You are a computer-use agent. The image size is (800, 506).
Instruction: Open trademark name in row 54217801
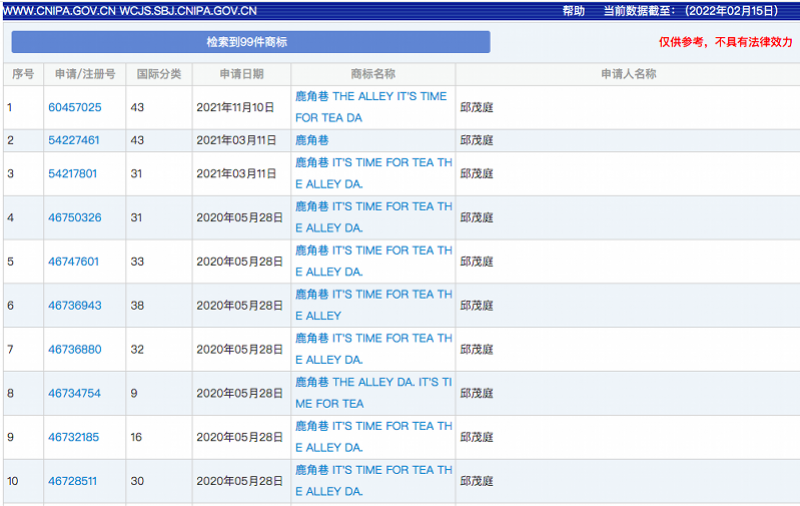(373, 173)
